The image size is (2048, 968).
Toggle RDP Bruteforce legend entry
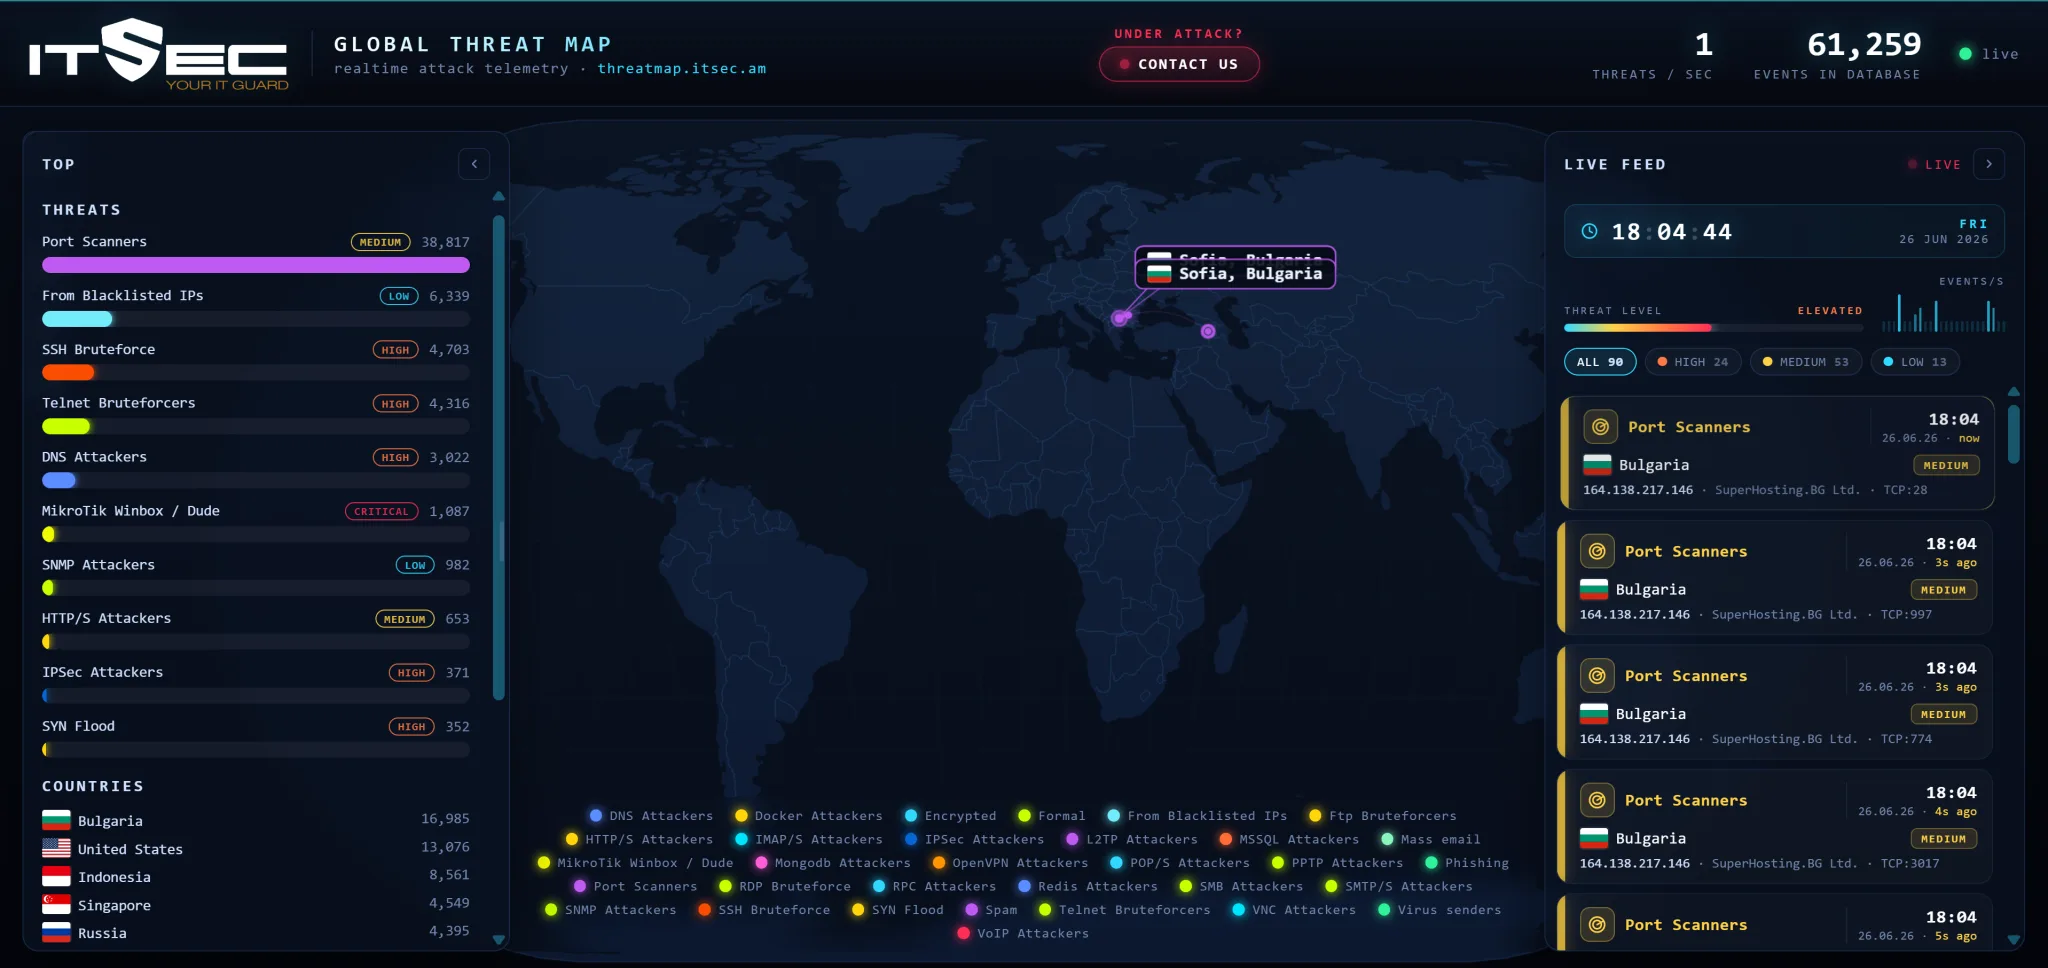tap(785, 886)
